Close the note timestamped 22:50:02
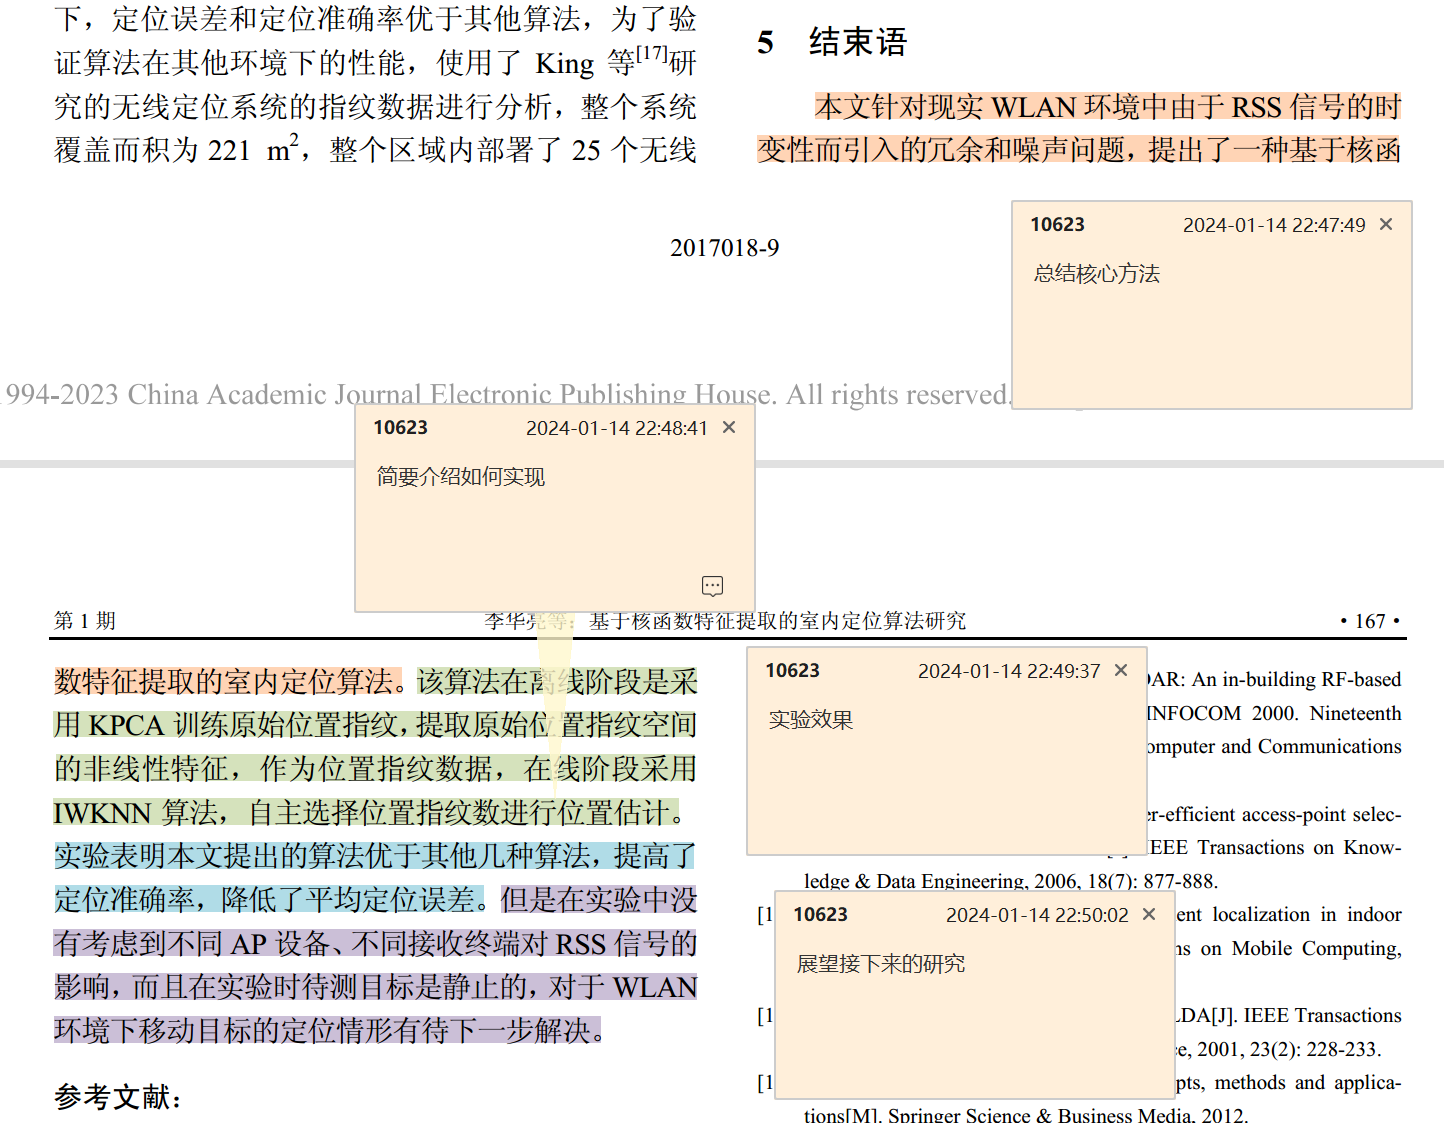Screen dimensions: 1444x1123 click(1149, 914)
